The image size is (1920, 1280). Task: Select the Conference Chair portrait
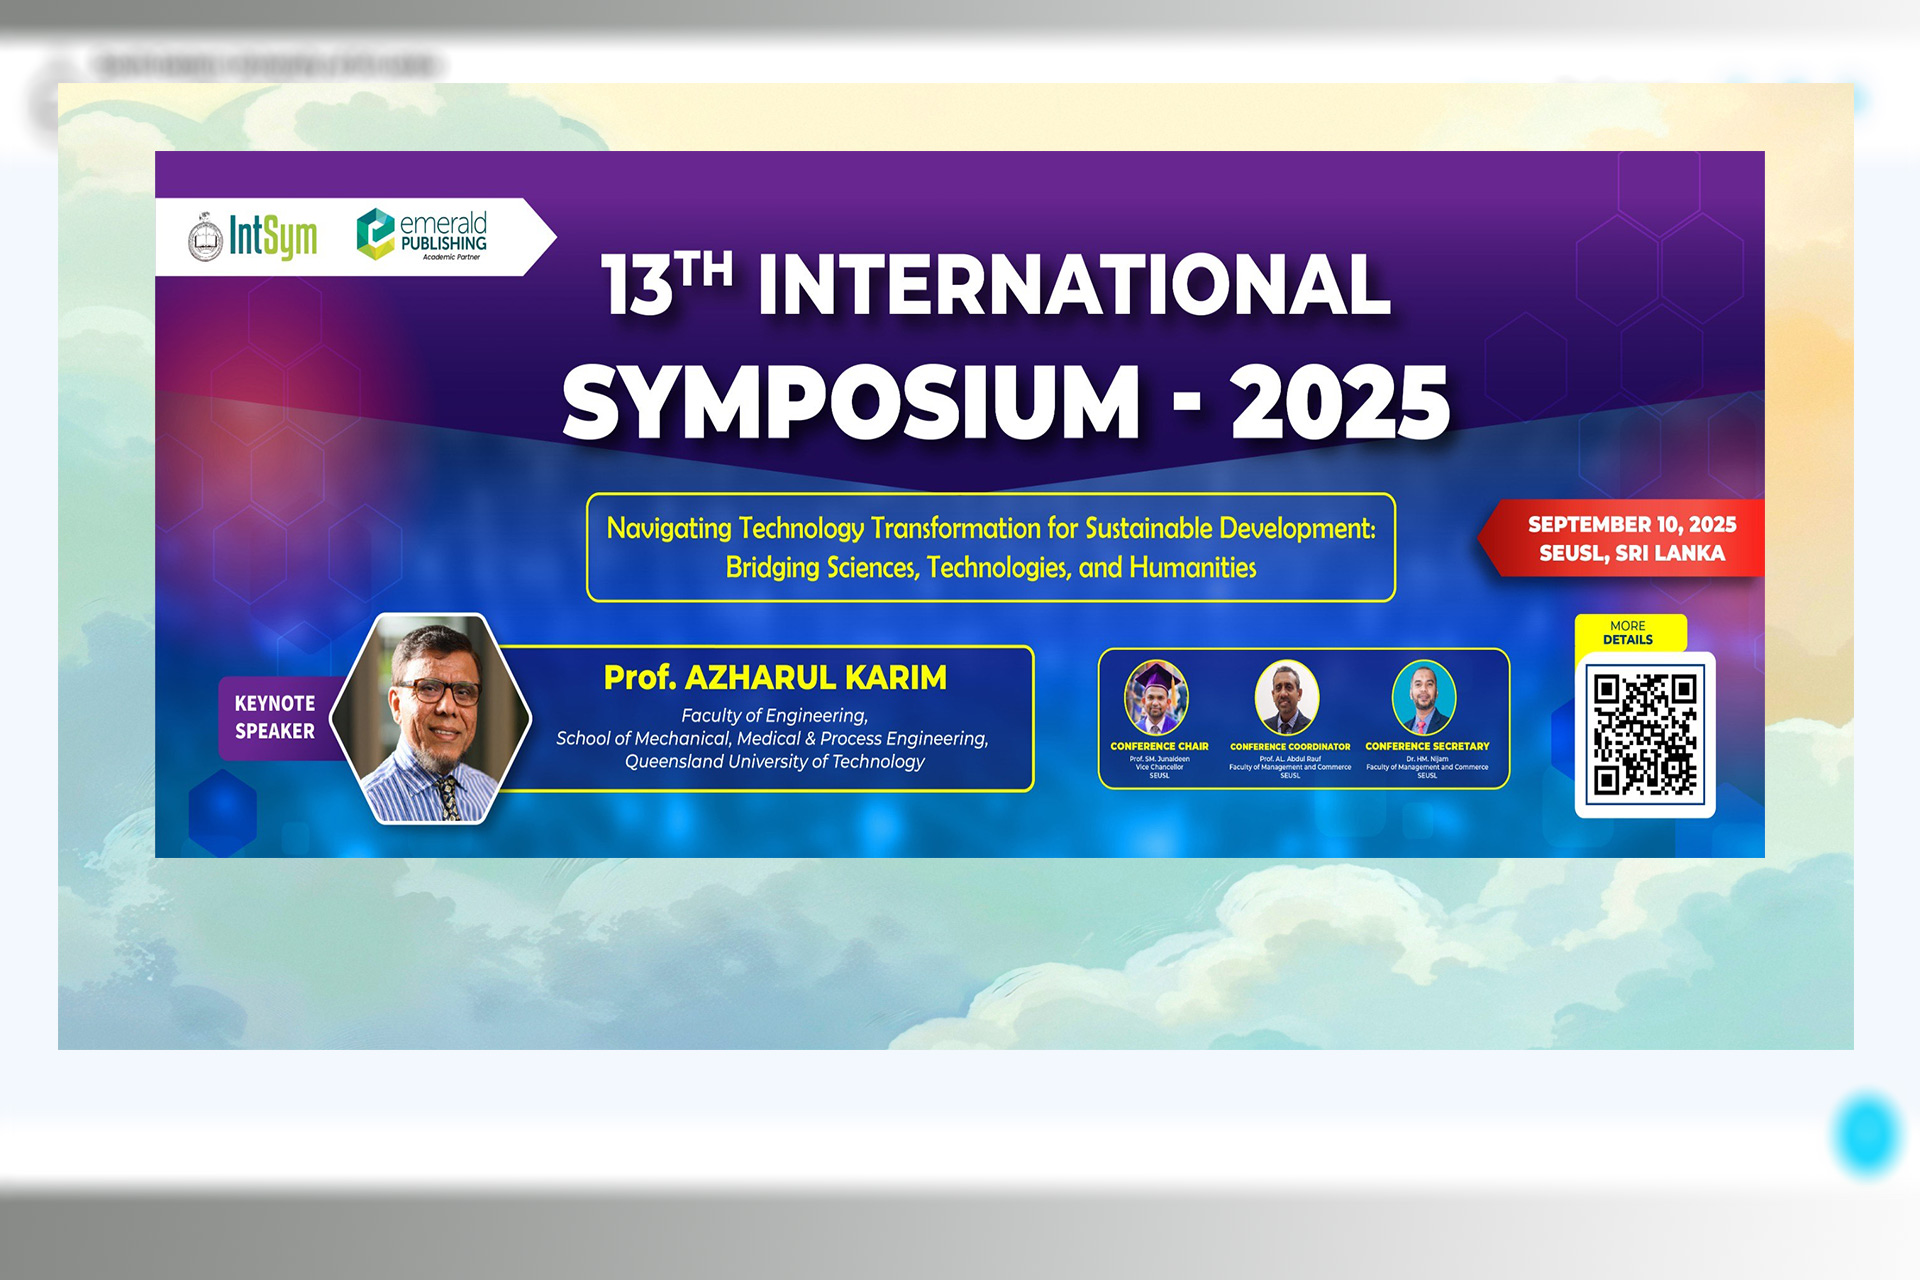(x=1156, y=698)
